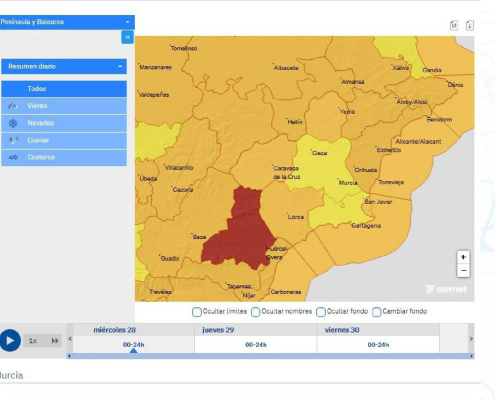Click the Hellín label on the map
This screenshot has width=495, height=400.
pyautogui.click(x=295, y=122)
